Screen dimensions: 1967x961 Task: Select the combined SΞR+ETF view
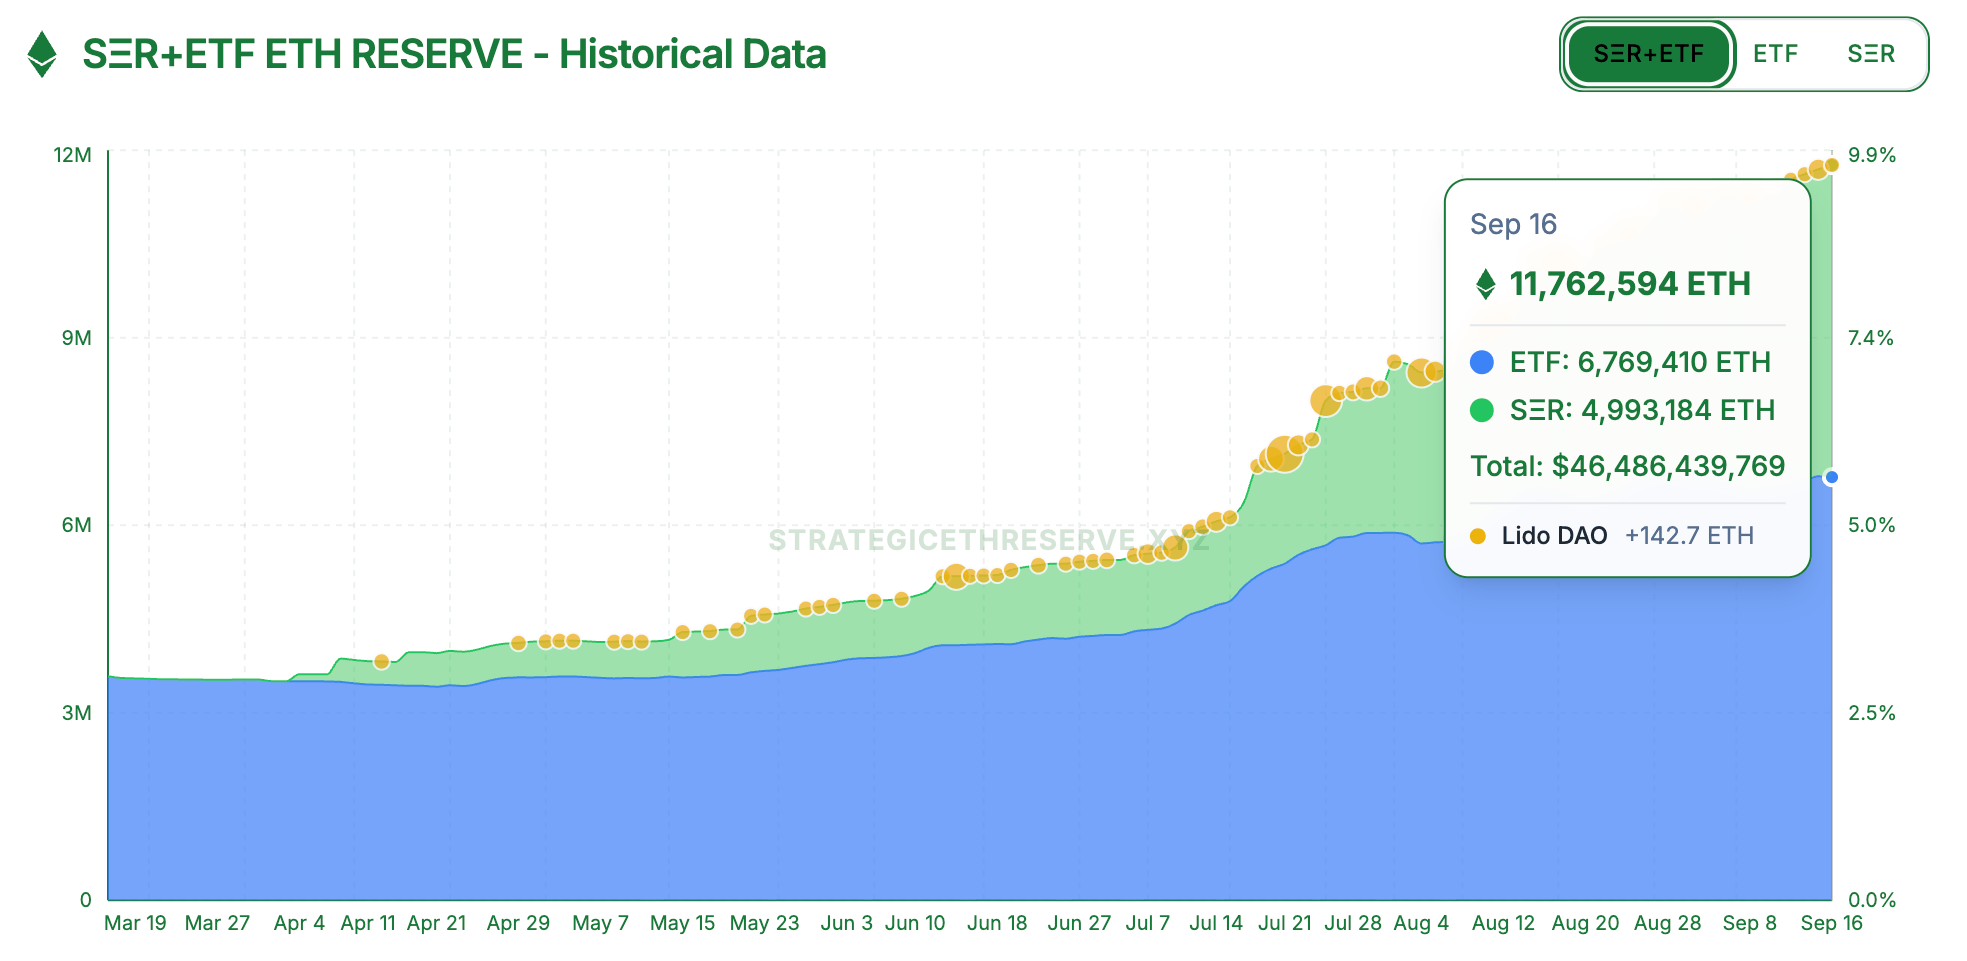tap(1648, 54)
